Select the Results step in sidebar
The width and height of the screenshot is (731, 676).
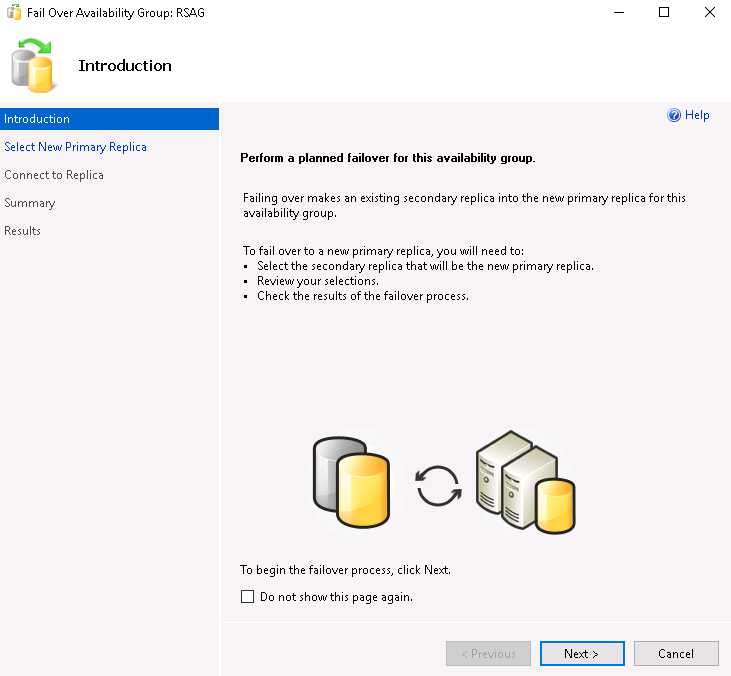(22, 231)
